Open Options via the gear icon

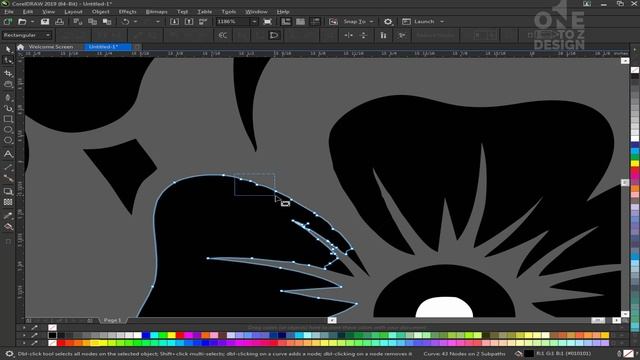[388, 22]
